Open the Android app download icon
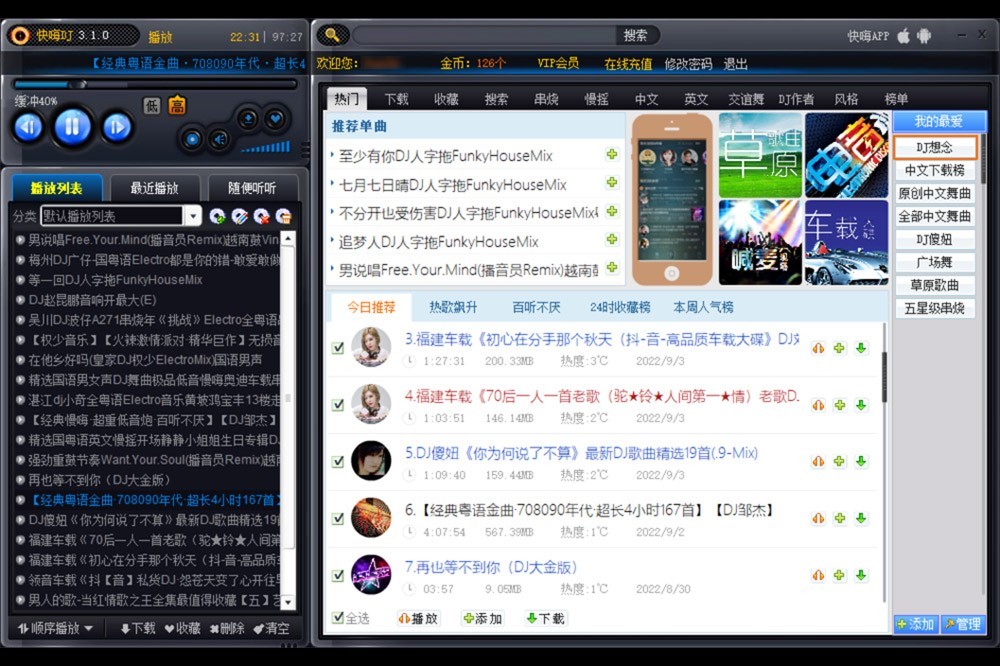This screenshot has height=666, width=1000. 924,36
